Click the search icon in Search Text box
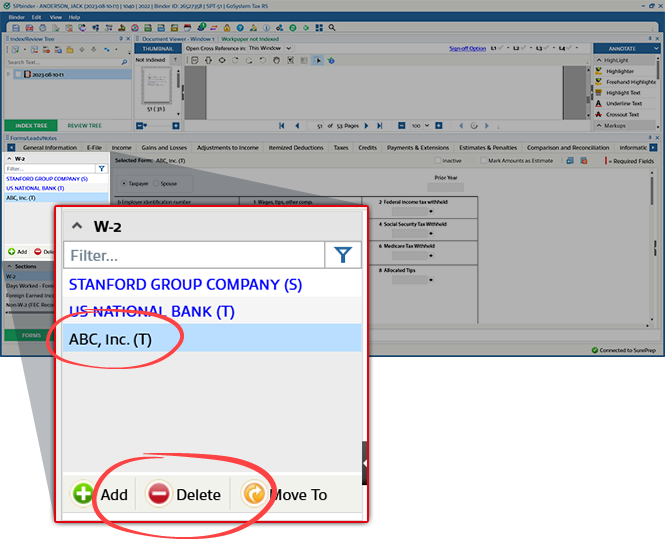This screenshot has height=545, width=665. [124, 62]
